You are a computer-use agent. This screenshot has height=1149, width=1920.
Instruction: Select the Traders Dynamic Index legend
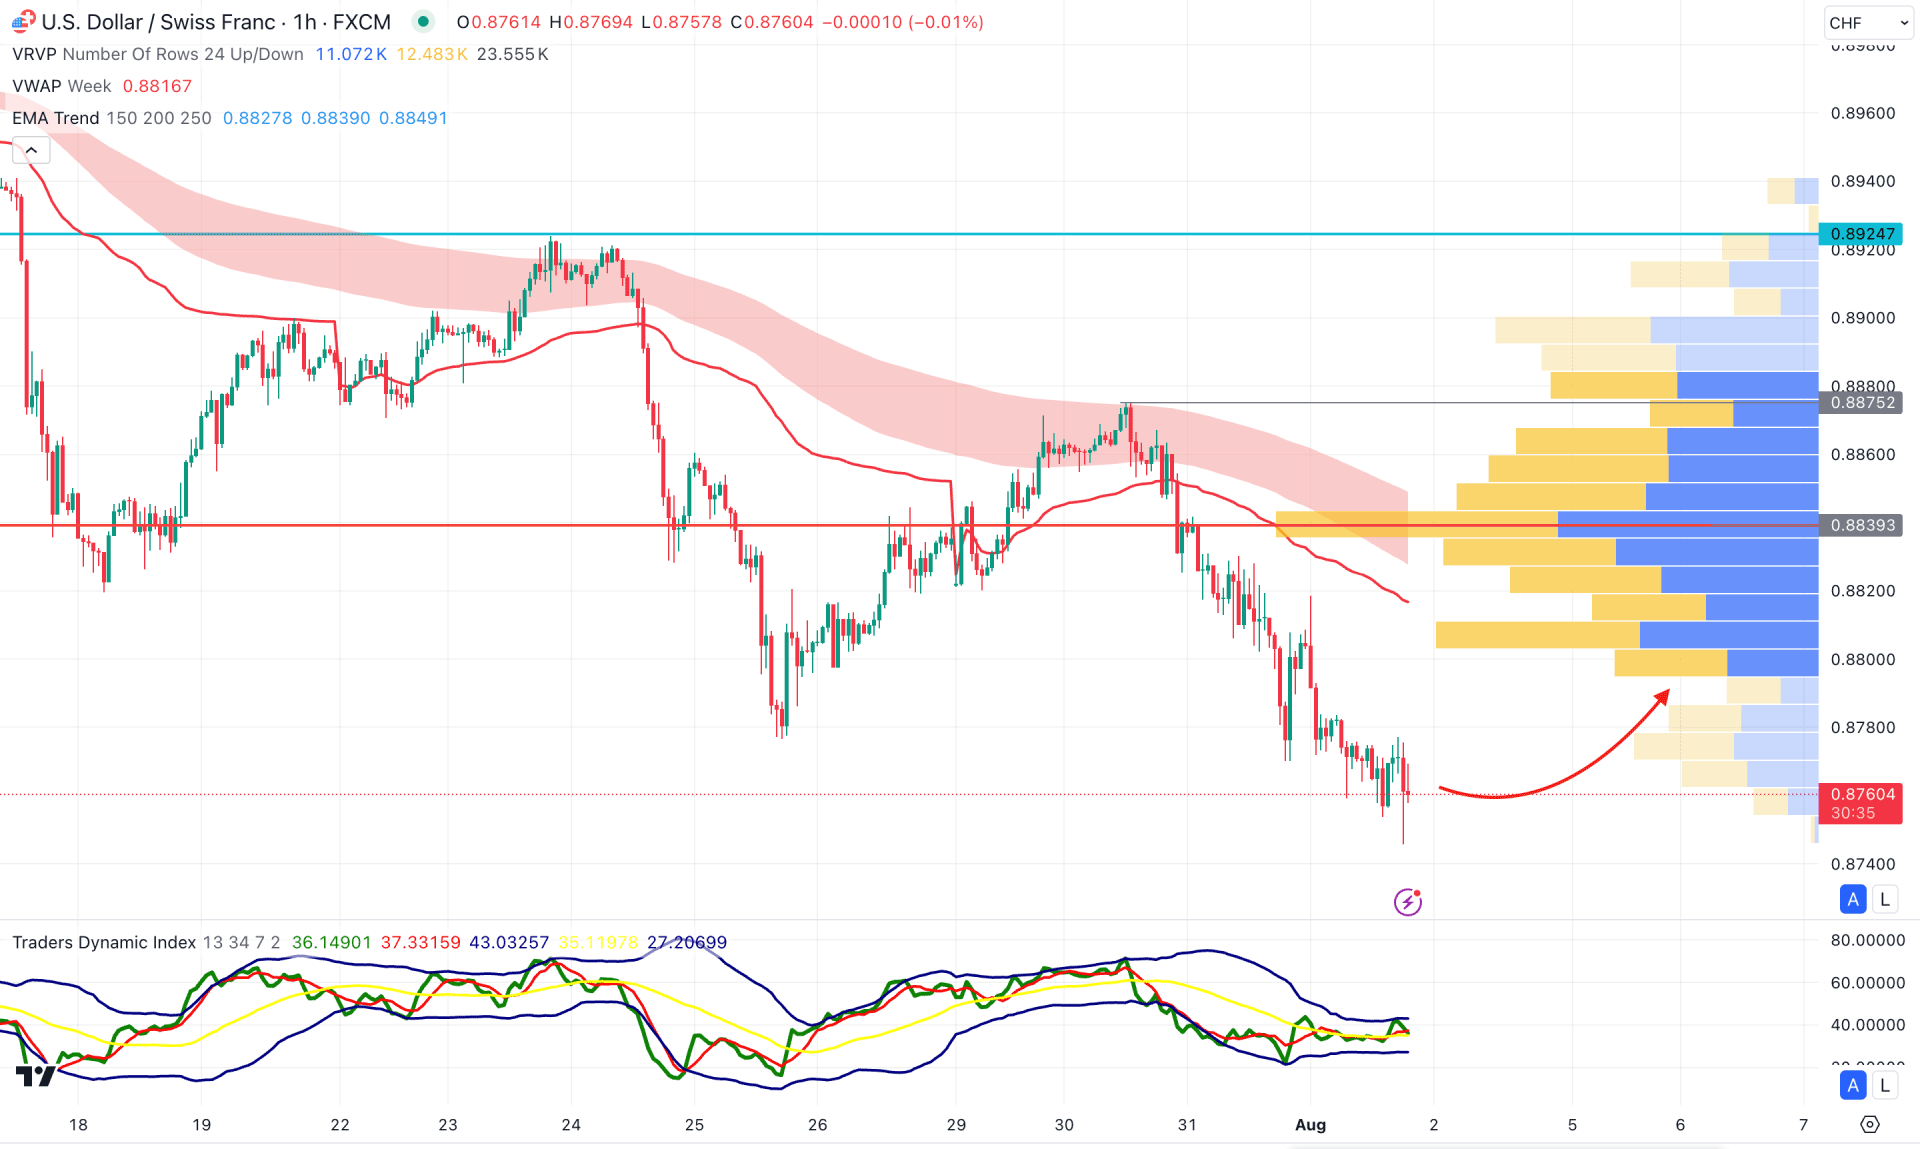(x=104, y=942)
